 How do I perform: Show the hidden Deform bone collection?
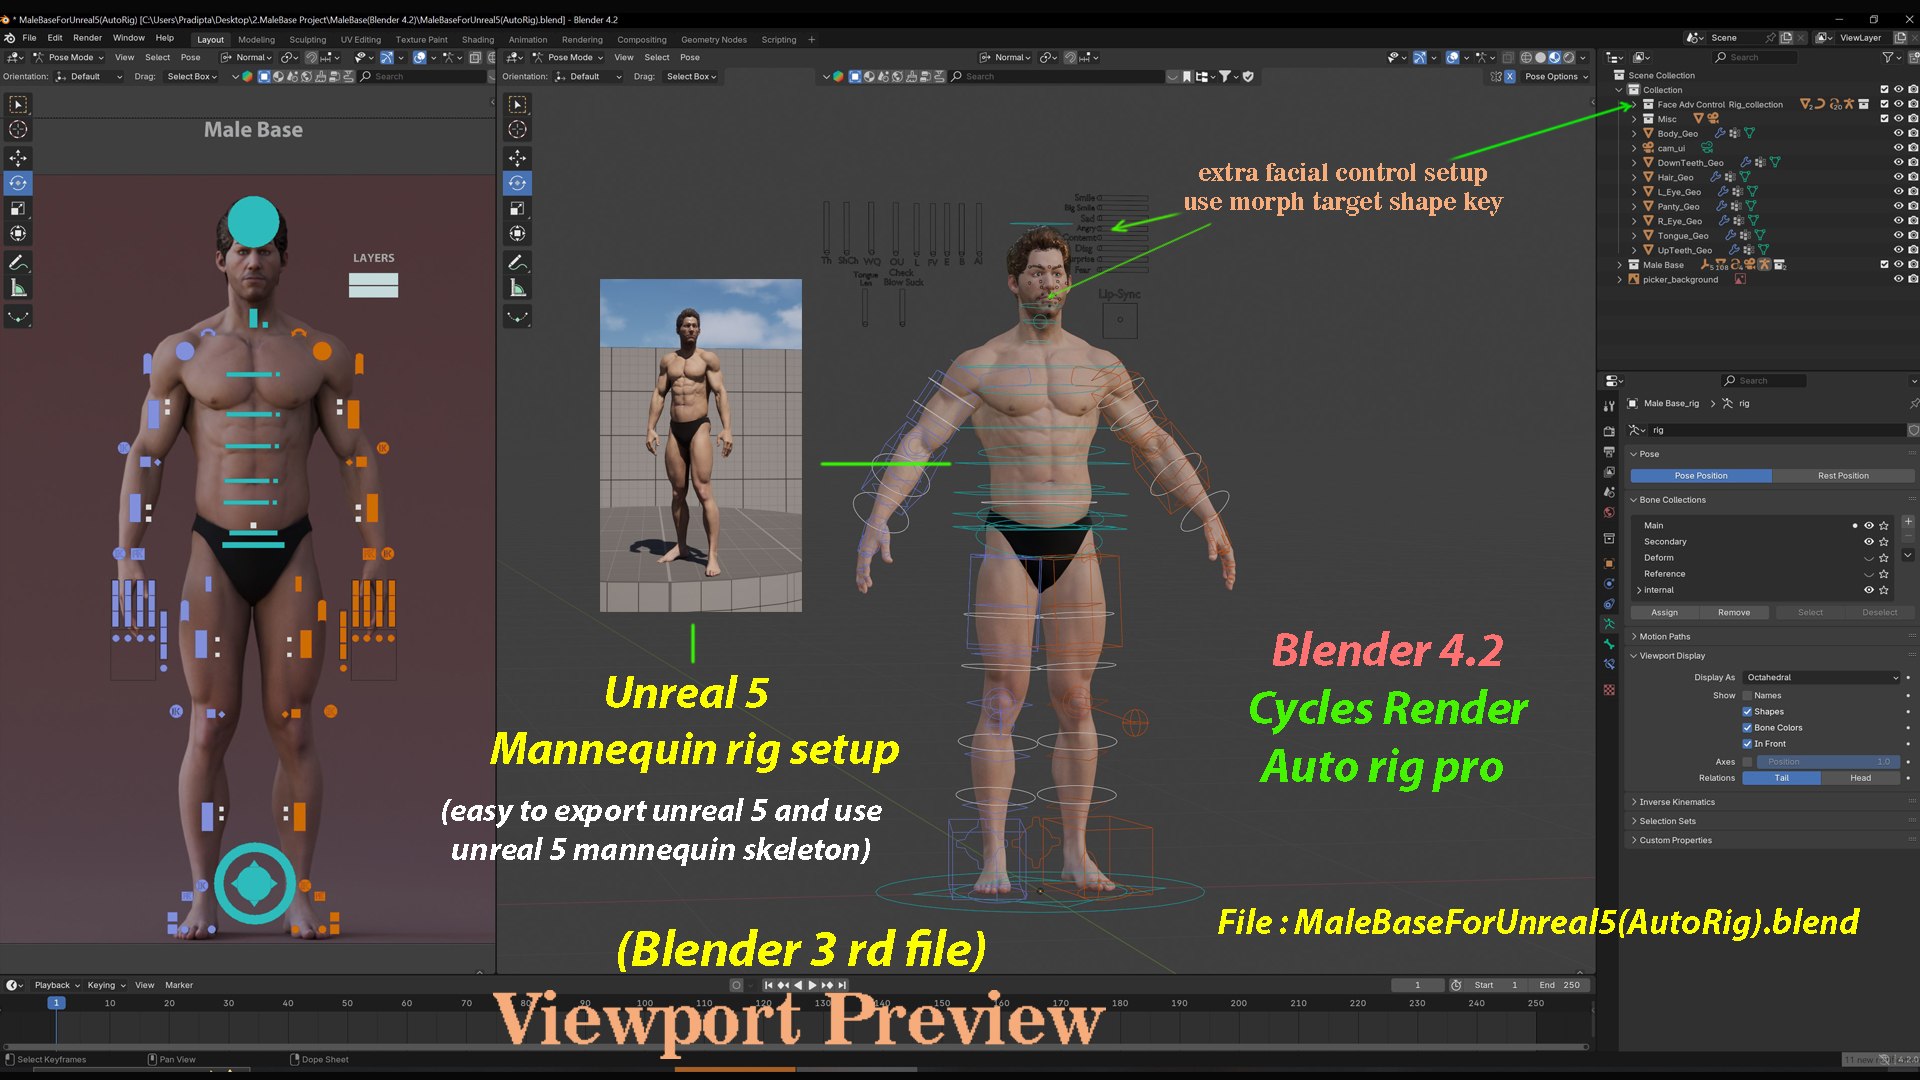point(1868,558)
